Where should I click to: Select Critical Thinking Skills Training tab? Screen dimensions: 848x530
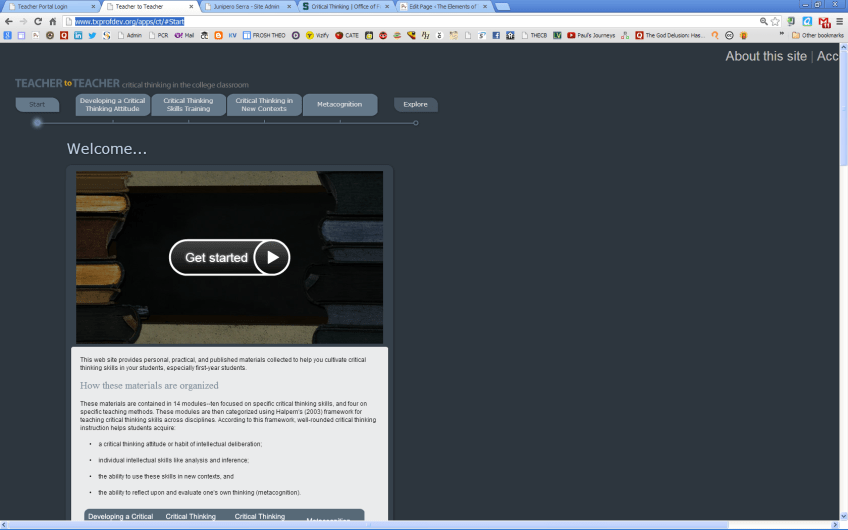[188, 105]
